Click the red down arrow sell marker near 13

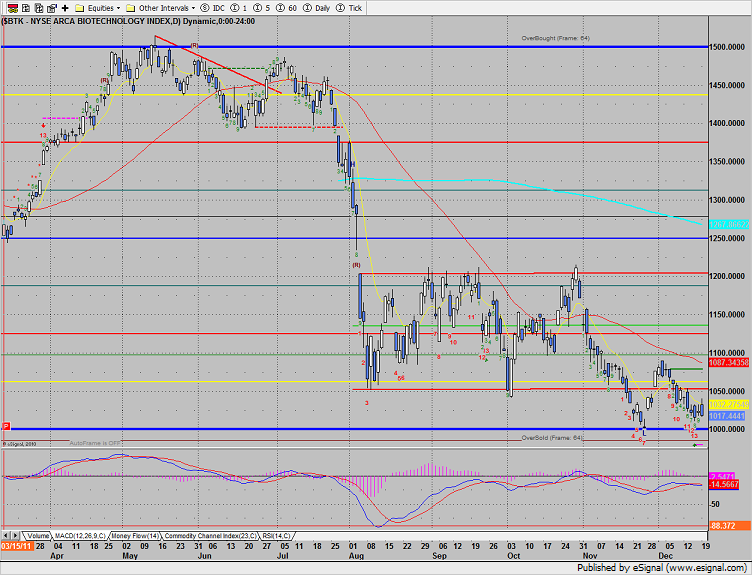43,126
